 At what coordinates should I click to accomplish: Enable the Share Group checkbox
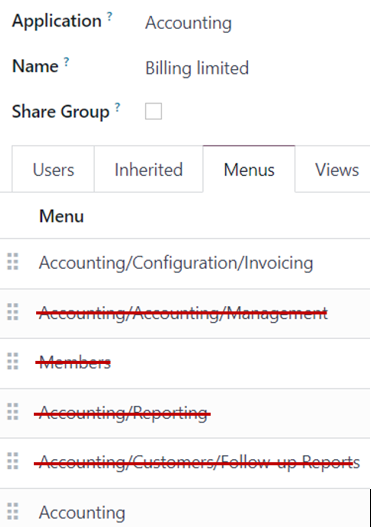(153, 111)
